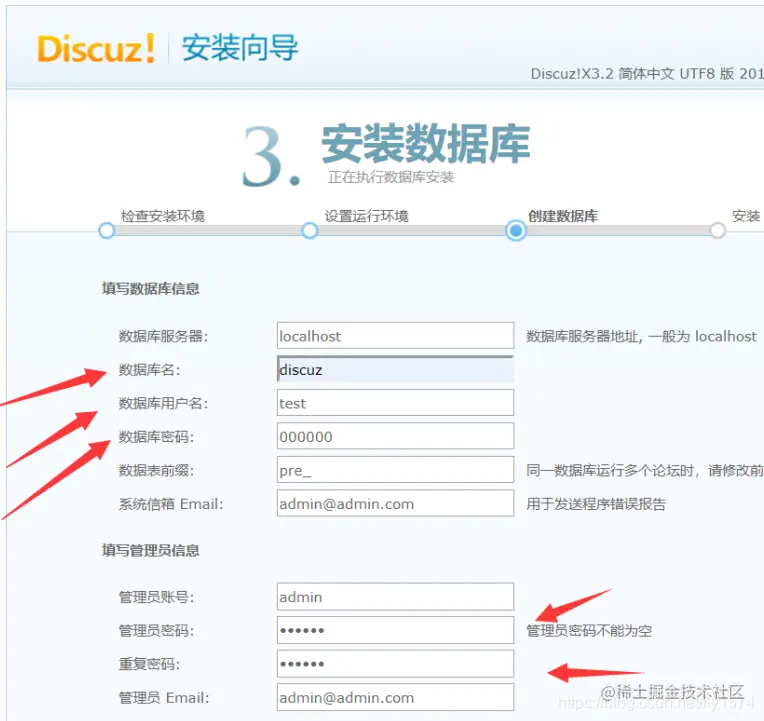Click the 用于发送程序错误报告 hint text
764x721 pixels.
coord(596,504)
